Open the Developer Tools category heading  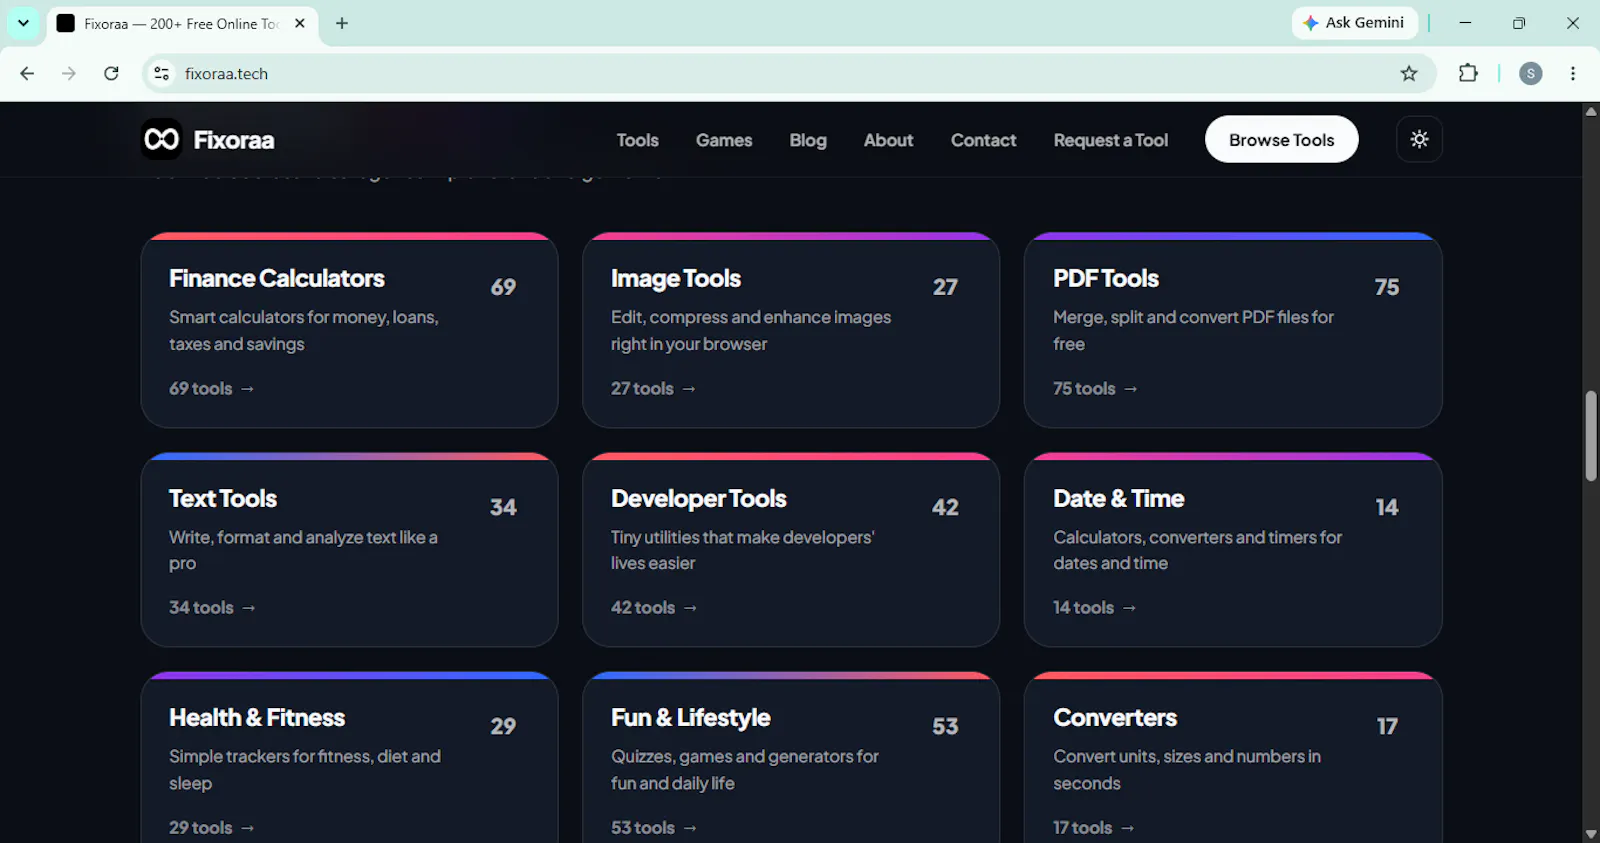coord(699,498)
